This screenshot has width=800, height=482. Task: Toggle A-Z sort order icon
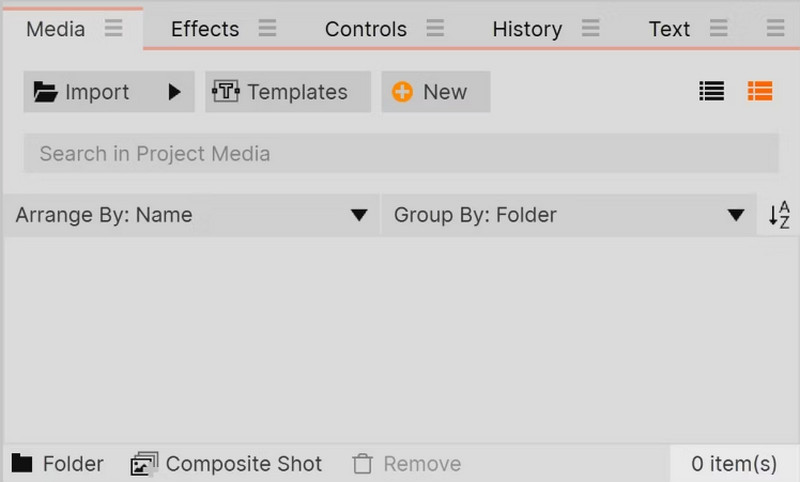[x=779, y=215]
